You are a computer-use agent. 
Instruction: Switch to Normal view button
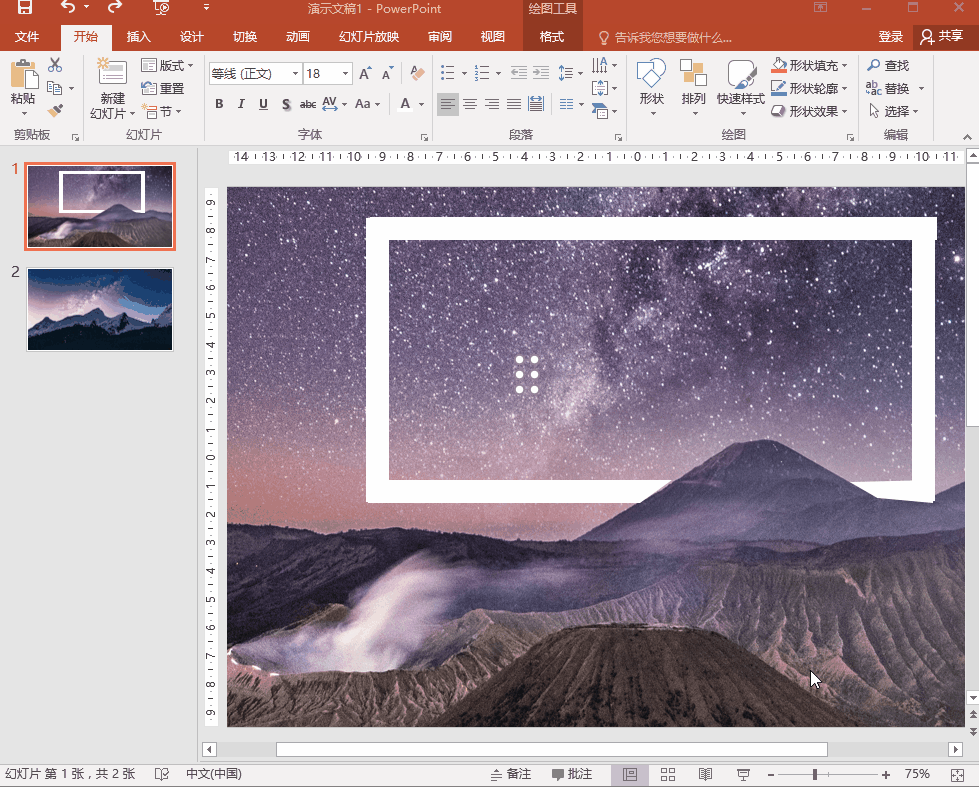[x=630, y=775]
